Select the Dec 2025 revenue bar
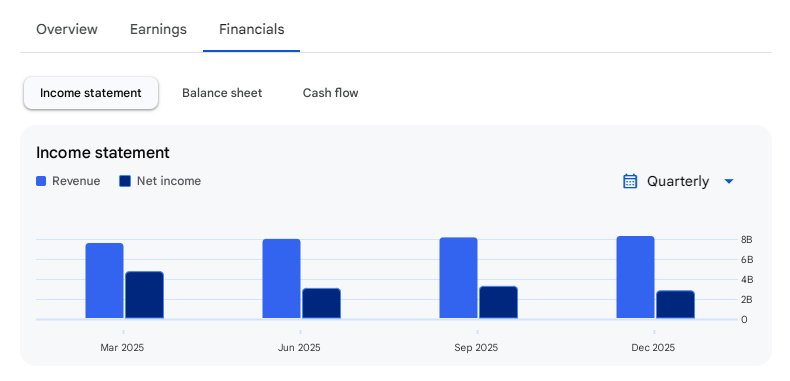The image size is (790, 381). point(635,277)
